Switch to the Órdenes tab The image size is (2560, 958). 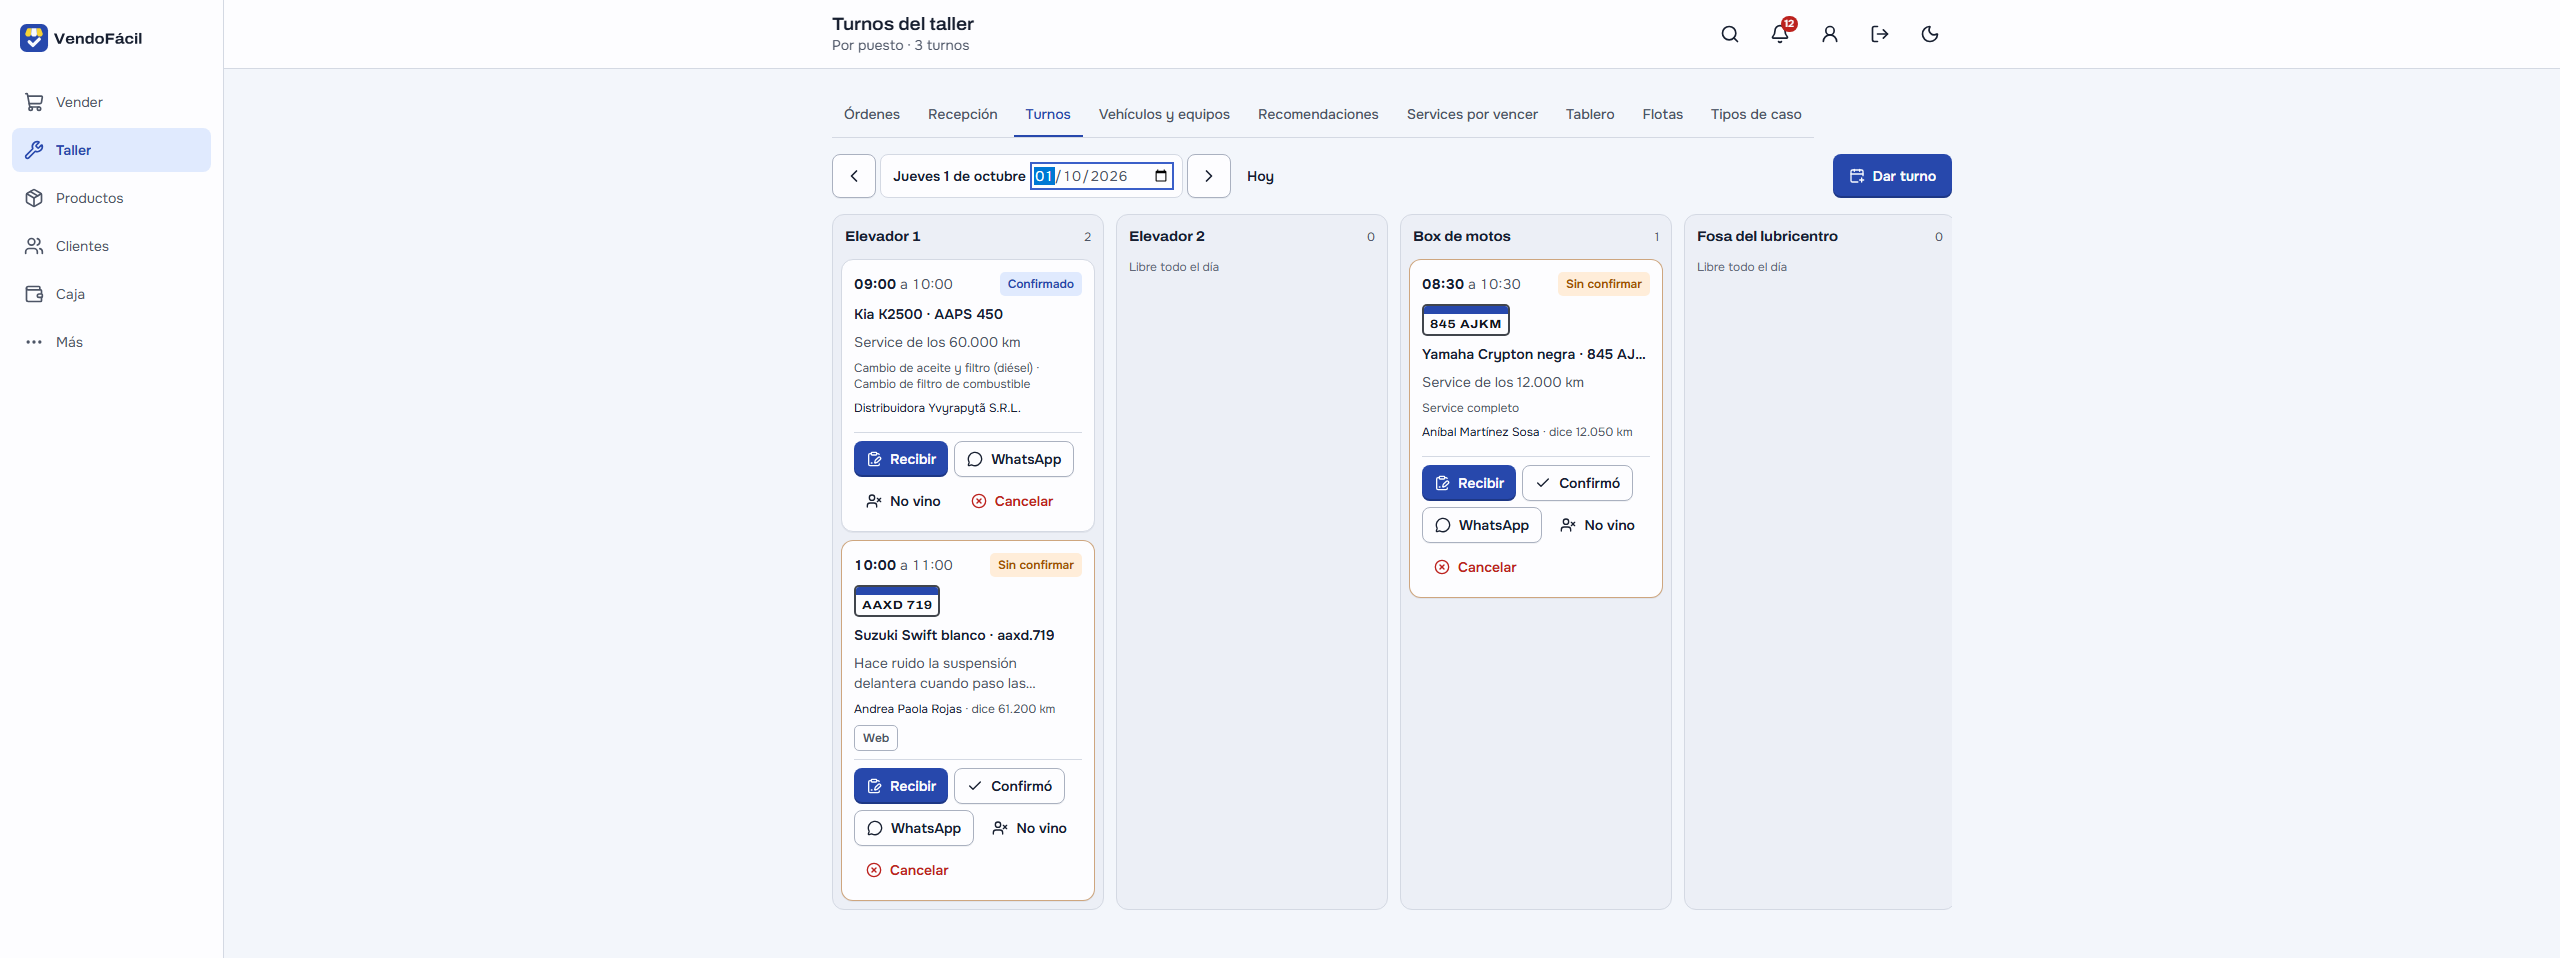(x=872, y=114)
